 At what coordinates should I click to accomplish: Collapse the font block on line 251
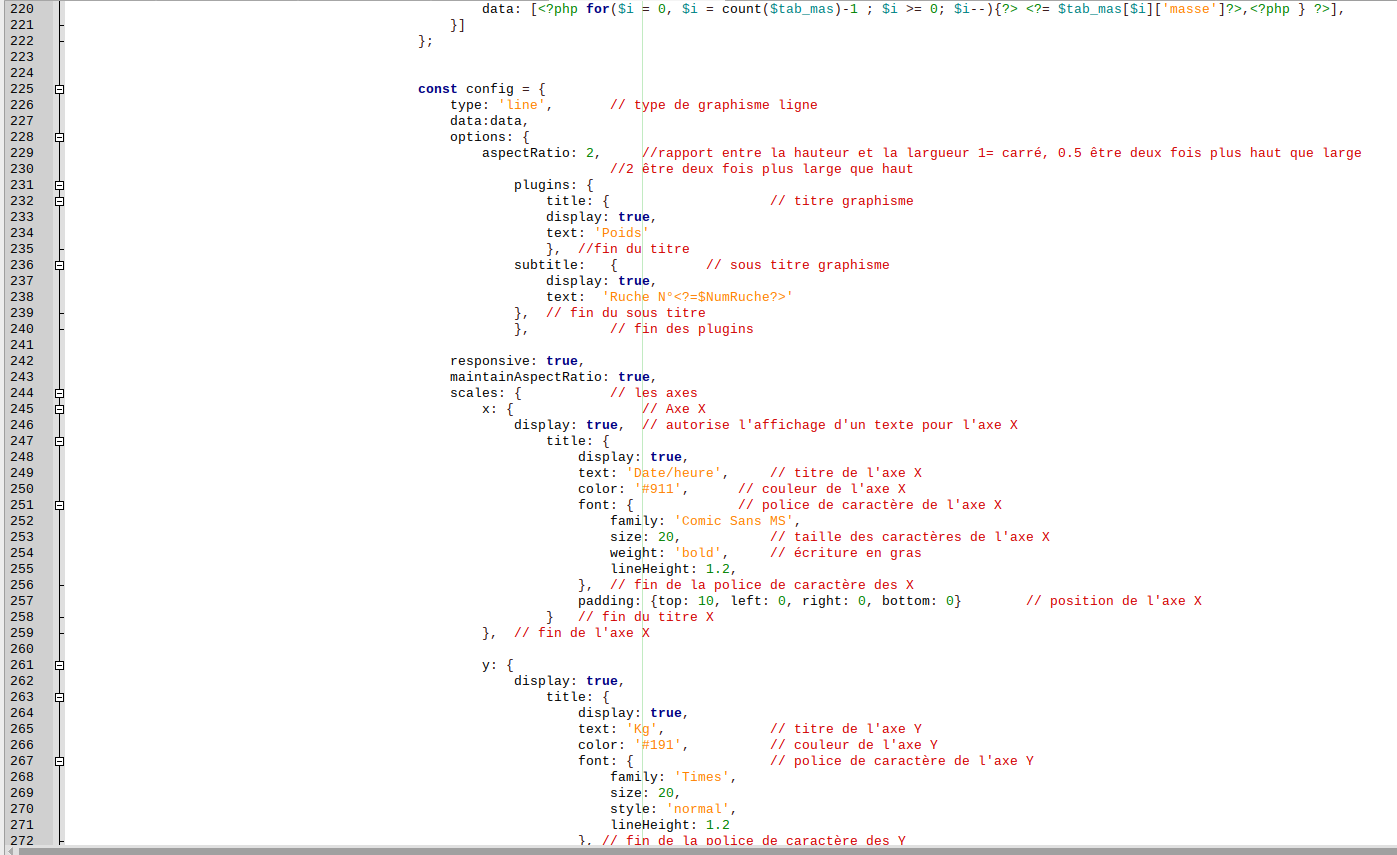pos(59,505)
